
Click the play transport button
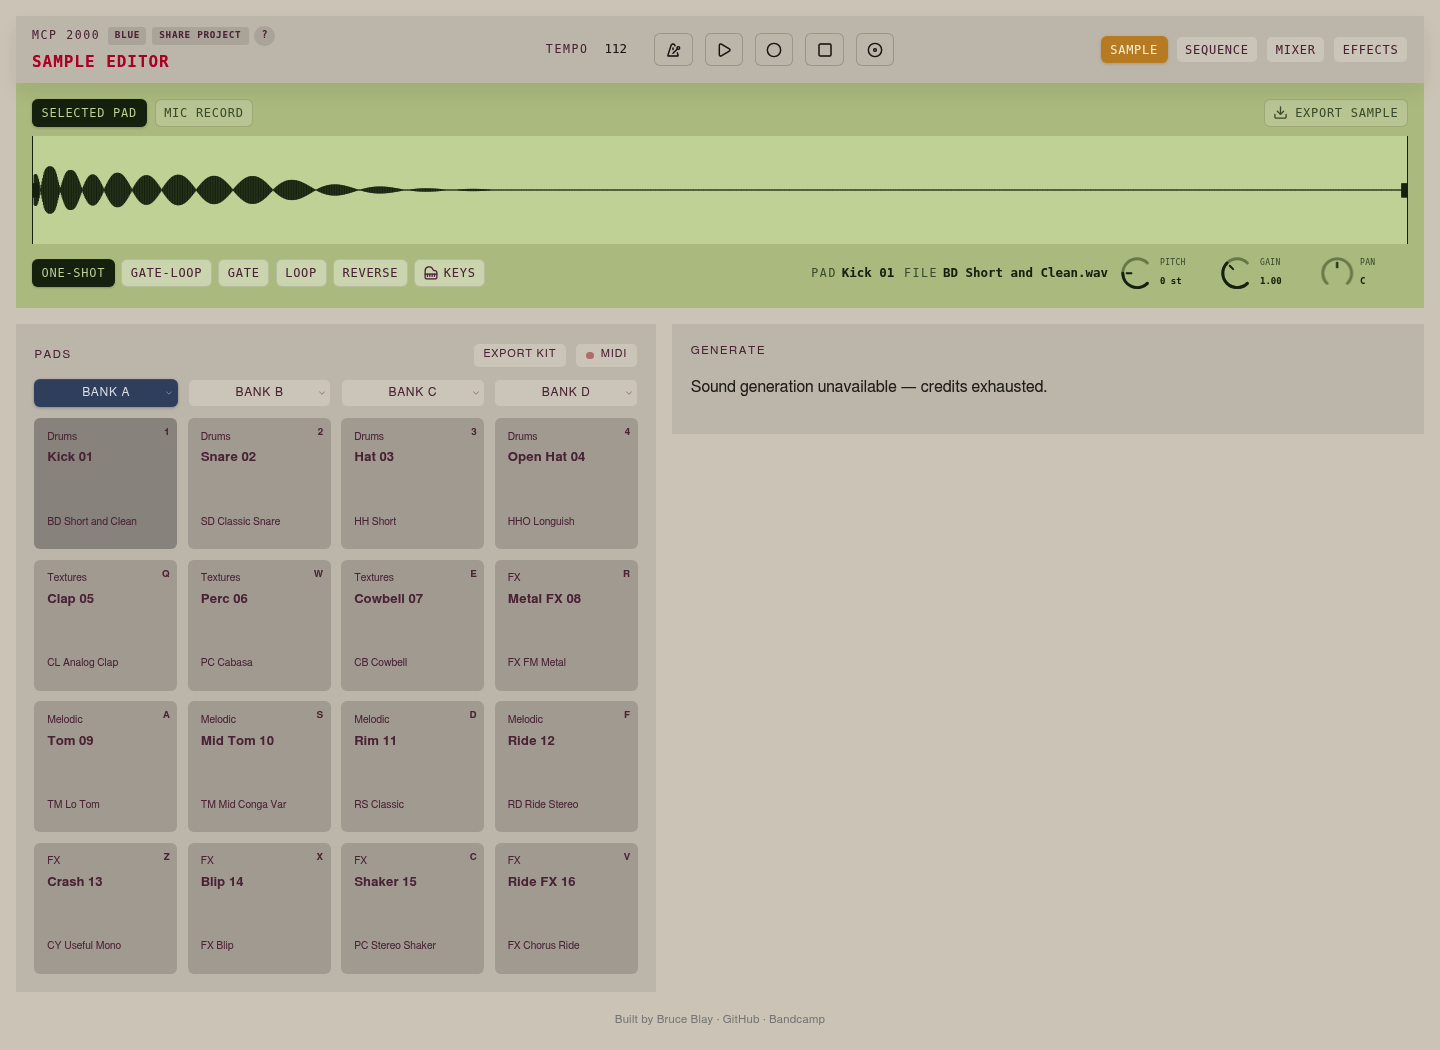click(724, 50)
